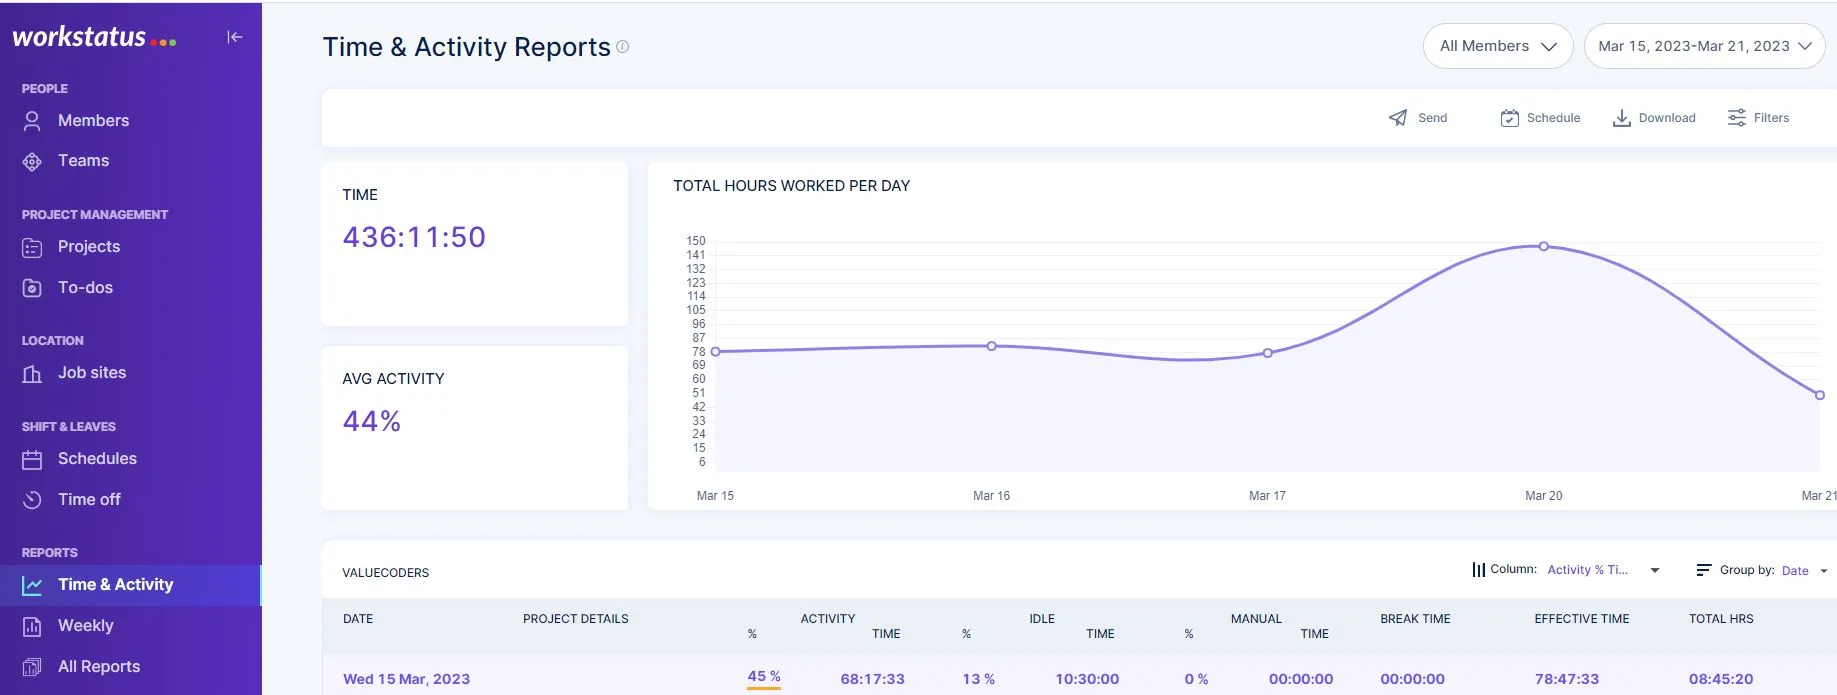
Task: Click the VALUECODERS table heading
Action: [385, 573]
